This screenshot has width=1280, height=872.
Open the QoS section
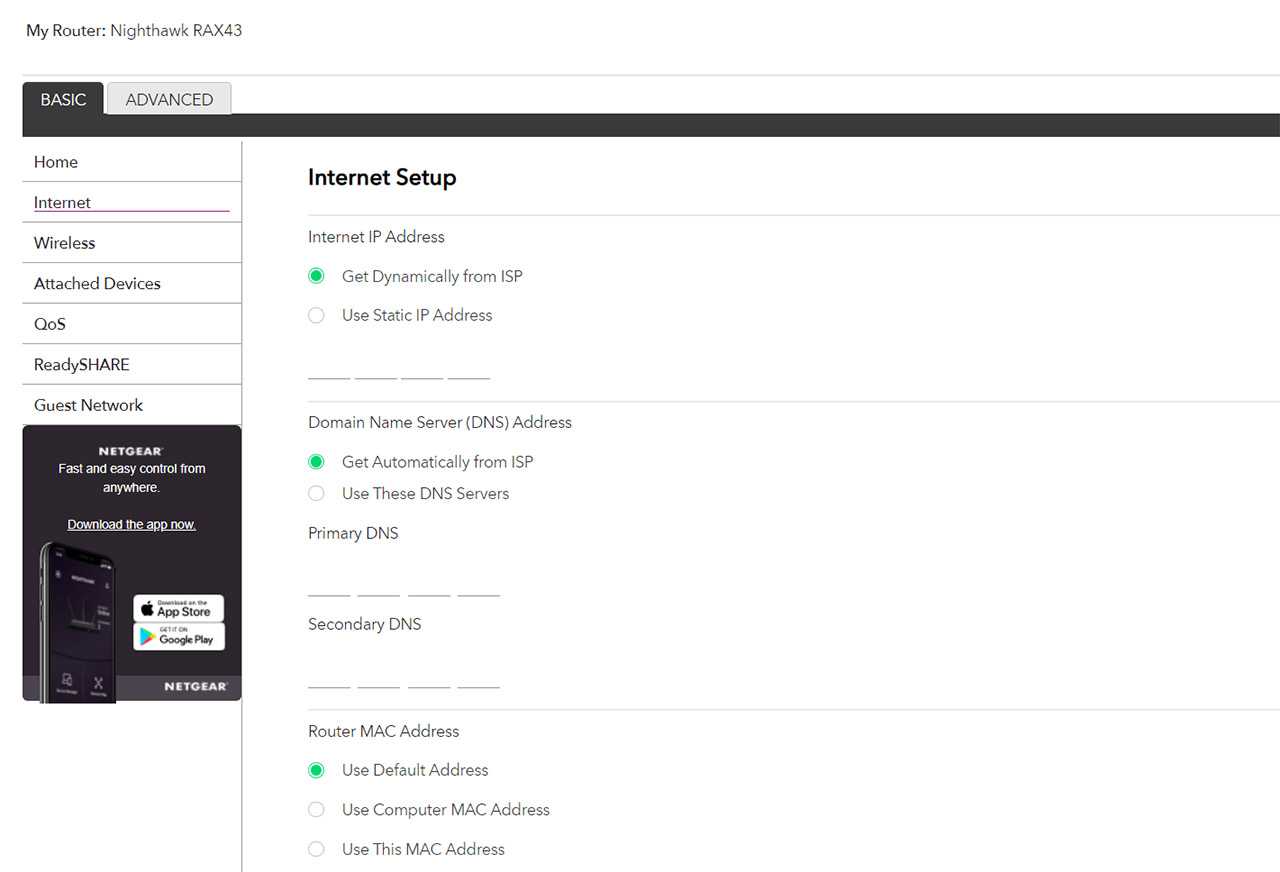click(50, 324)
